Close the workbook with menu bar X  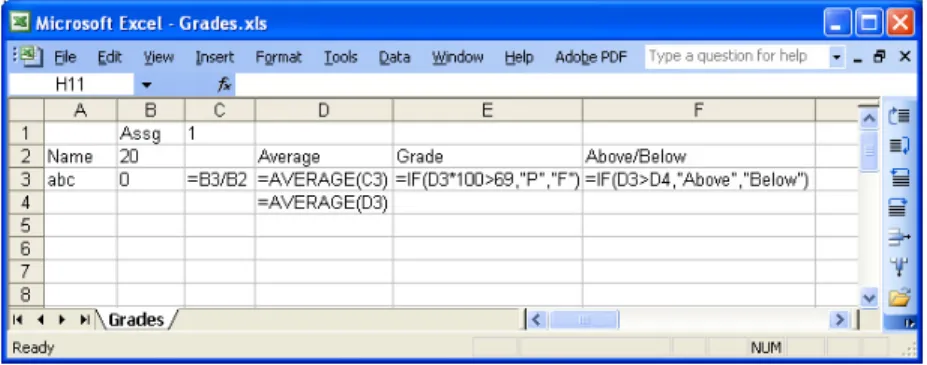coord(905,57)
